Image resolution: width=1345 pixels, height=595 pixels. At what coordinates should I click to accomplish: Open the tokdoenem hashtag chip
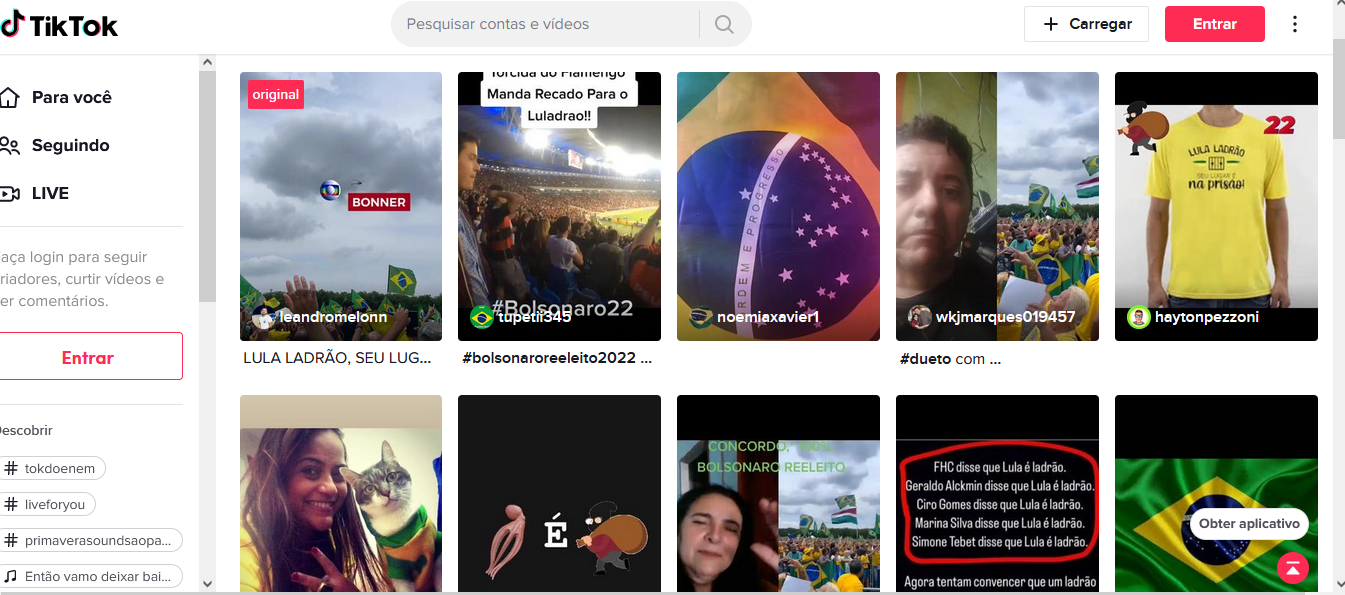[51, 468]
